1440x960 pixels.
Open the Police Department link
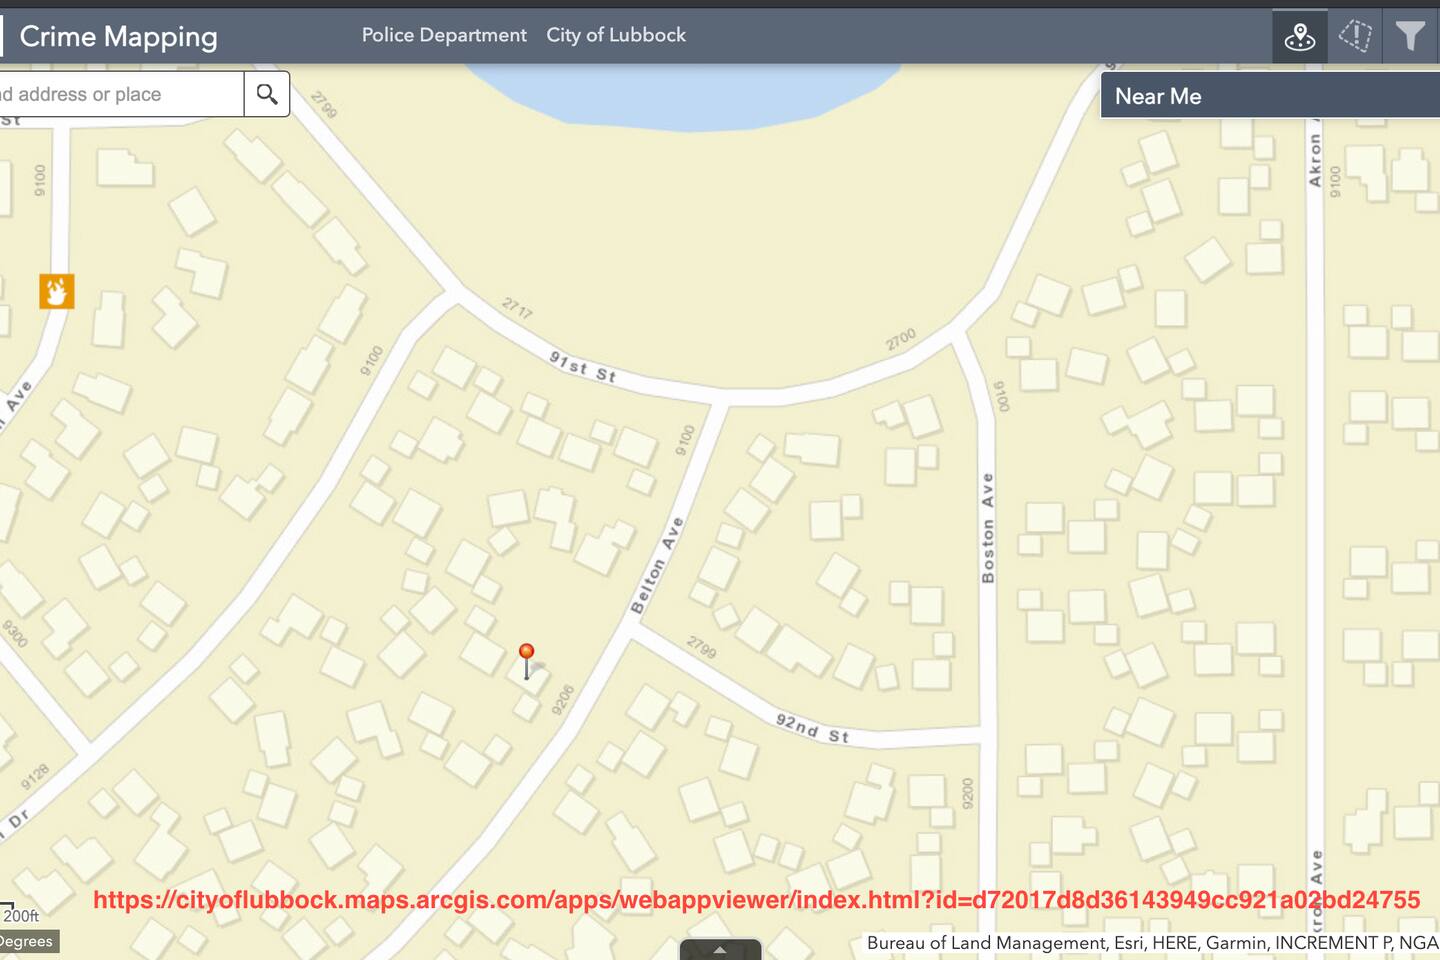click(x=444, y=35)
